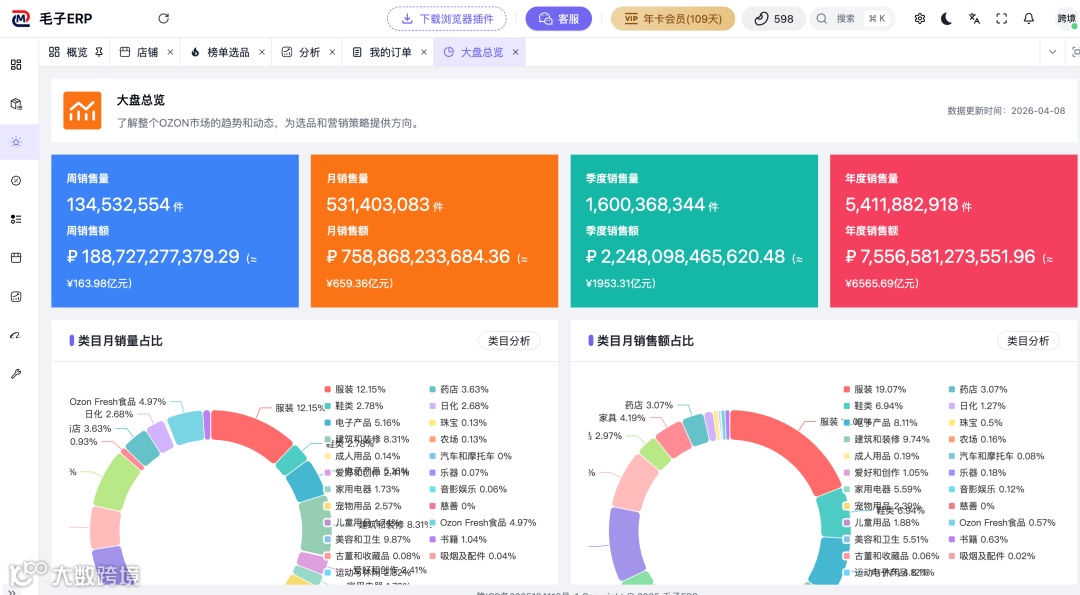Click the 搜索 search field
This screenshot has width=1080, height=595.
(852, 19)
